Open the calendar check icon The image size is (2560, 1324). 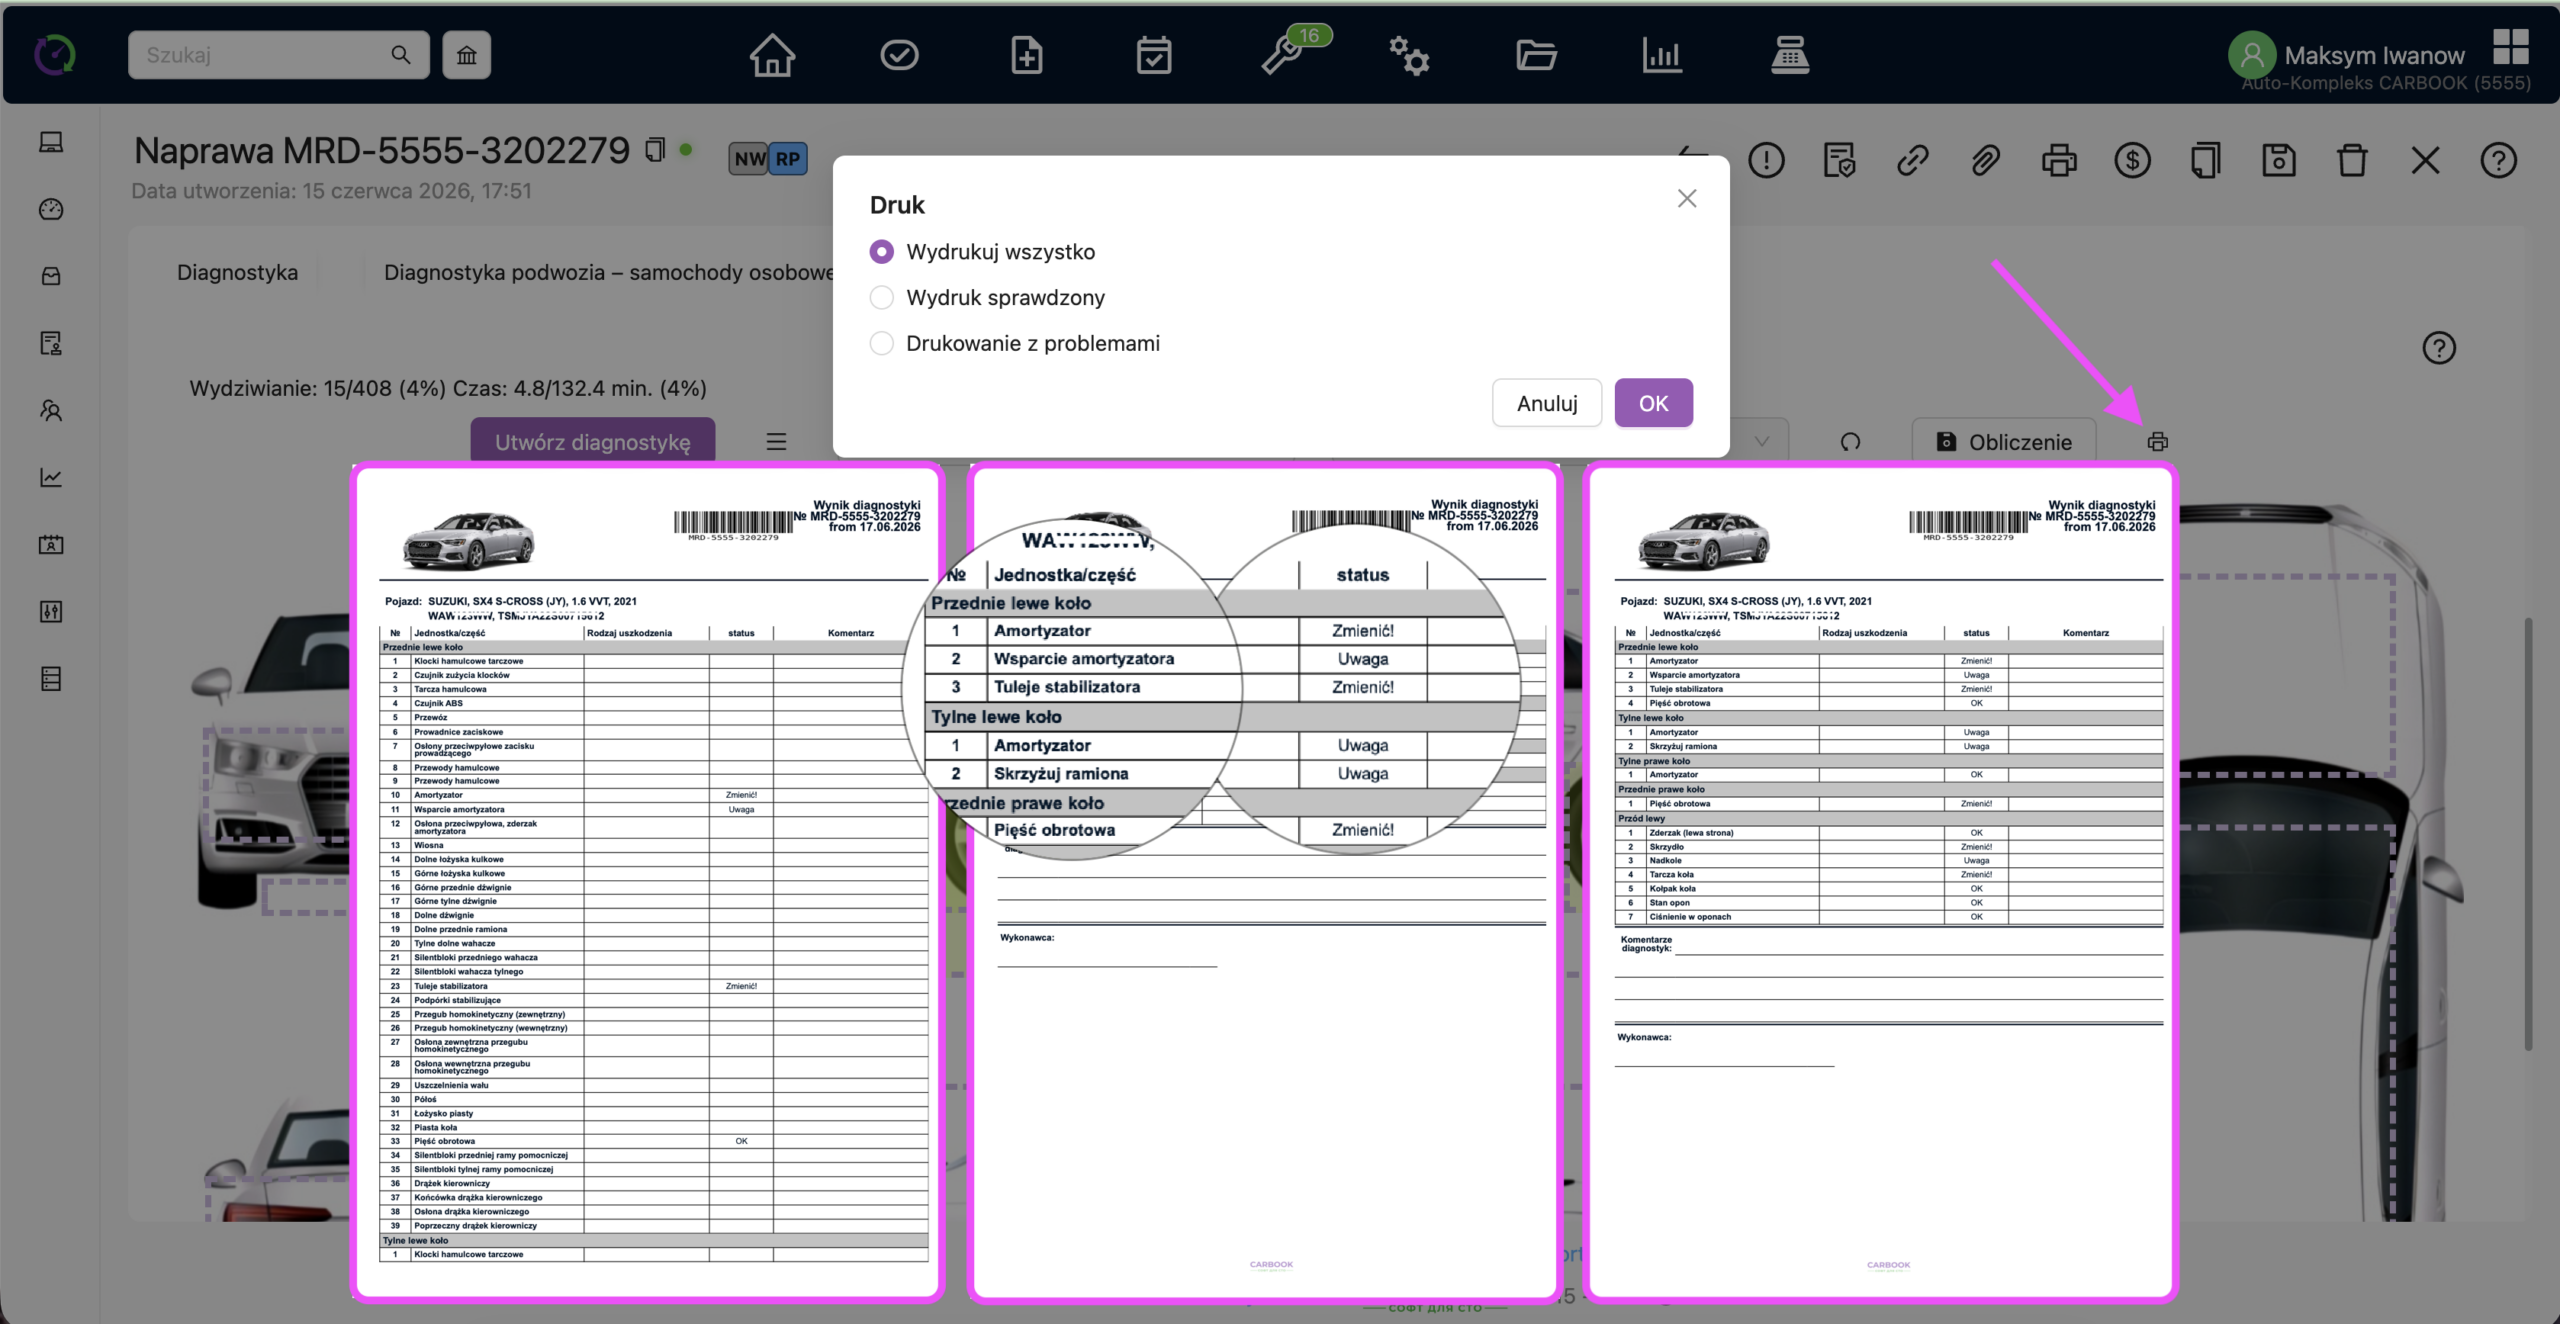tap(1154, 55)
